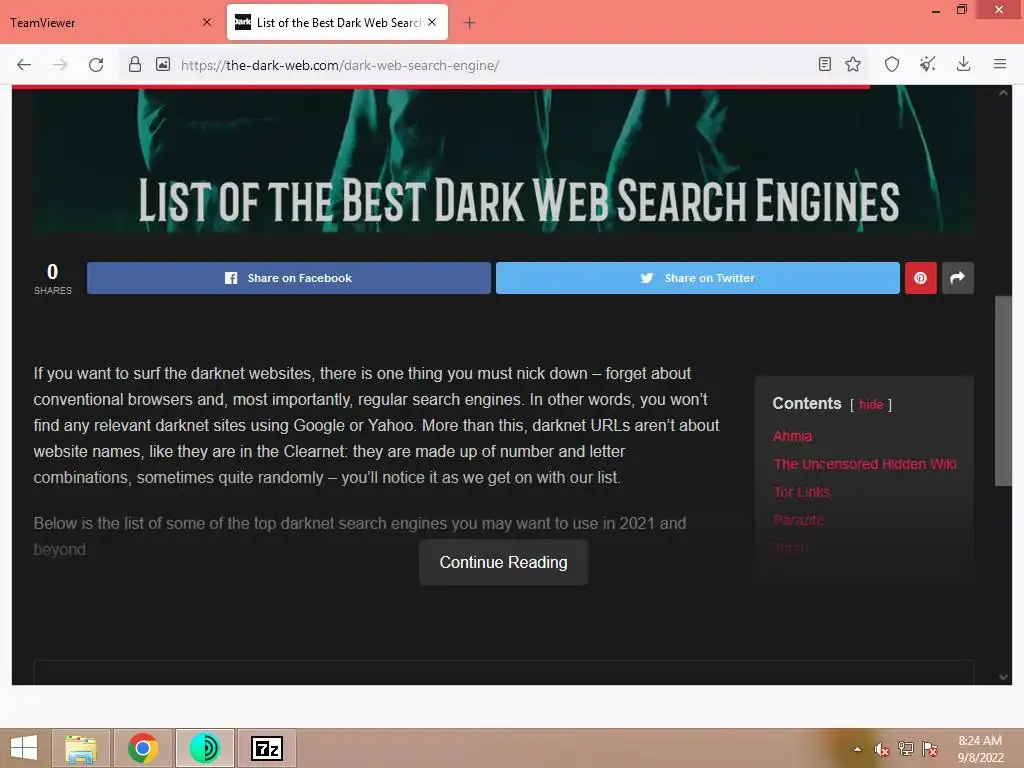Go back to previous page
This screenshot has height=768, width=1024.
pos(24,65)
